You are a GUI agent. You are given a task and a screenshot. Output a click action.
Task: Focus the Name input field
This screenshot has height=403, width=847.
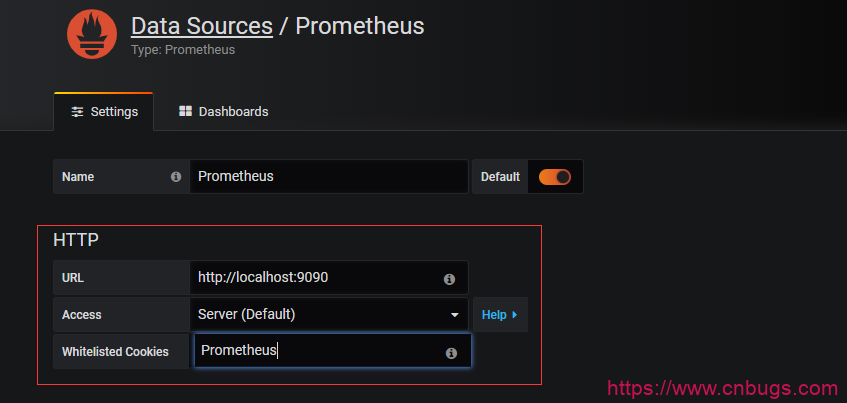click(x=328, y=176)
